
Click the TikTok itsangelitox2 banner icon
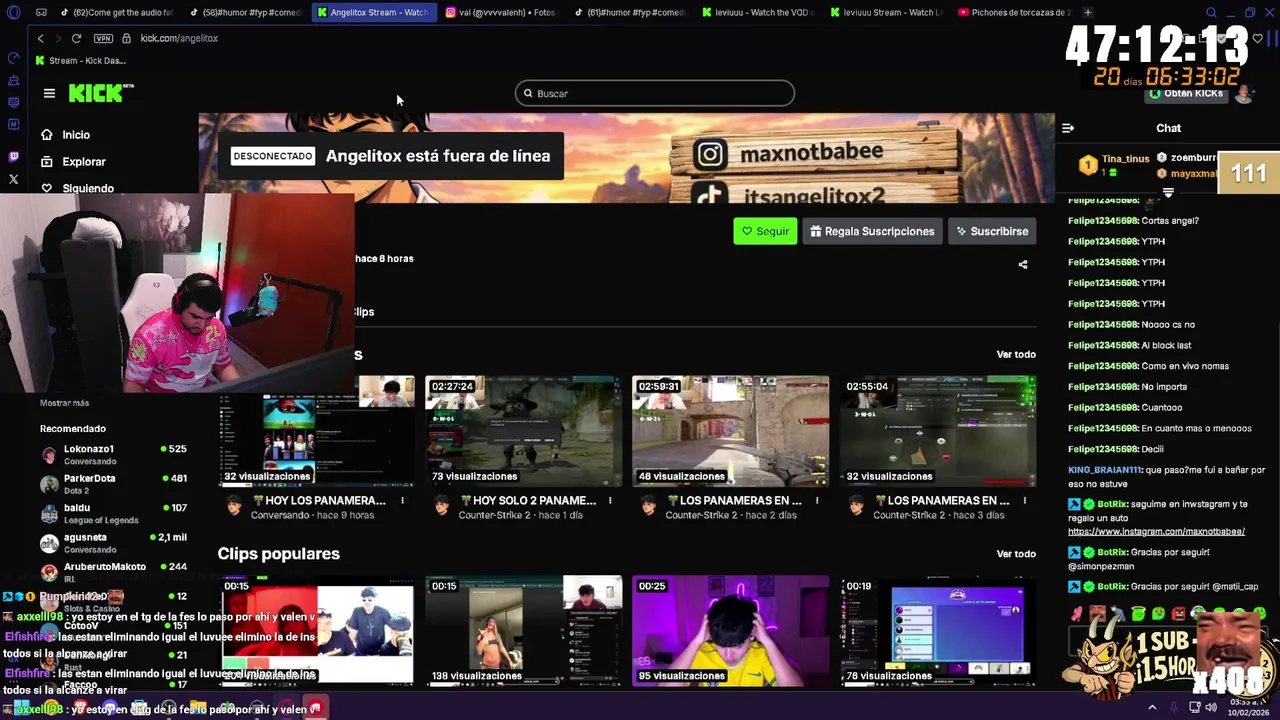click(x=710, y=193)
